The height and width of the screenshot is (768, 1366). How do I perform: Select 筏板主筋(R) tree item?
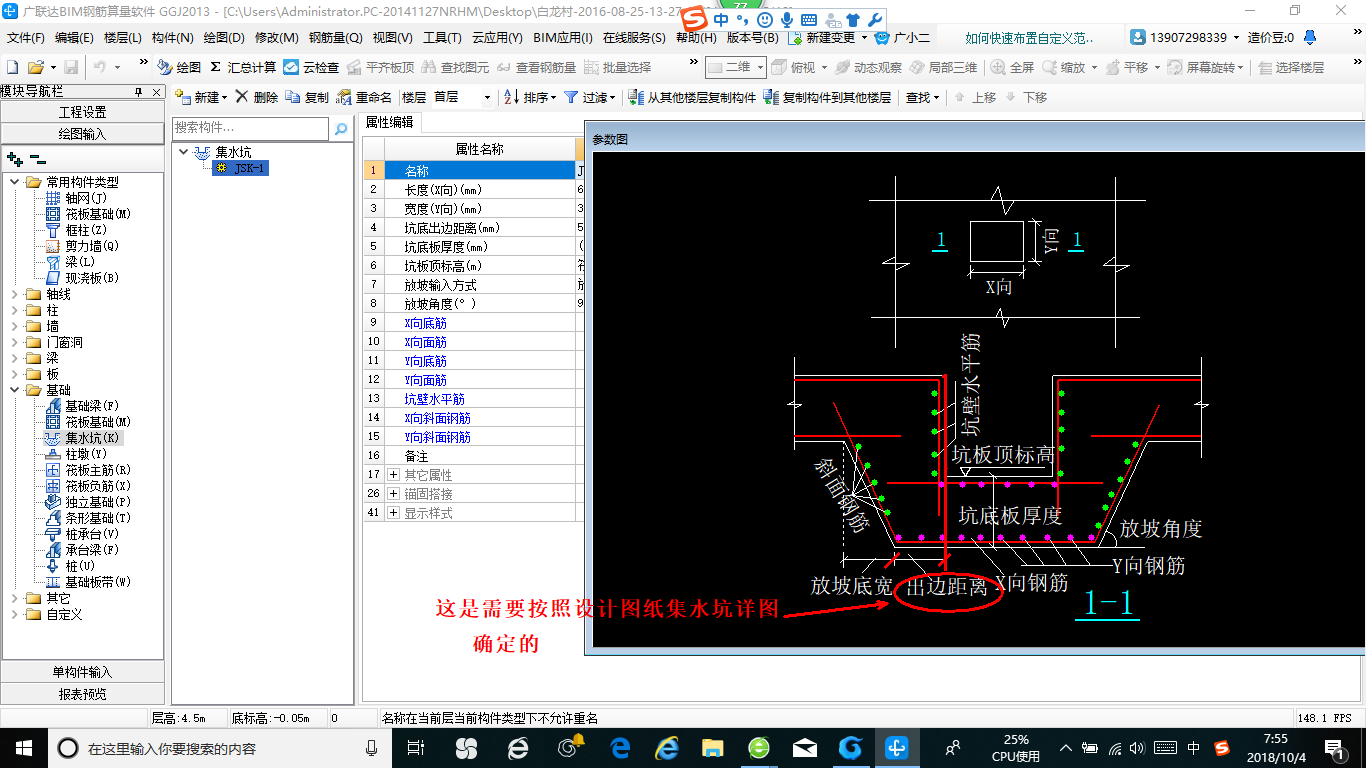click(x=88, y=470)
